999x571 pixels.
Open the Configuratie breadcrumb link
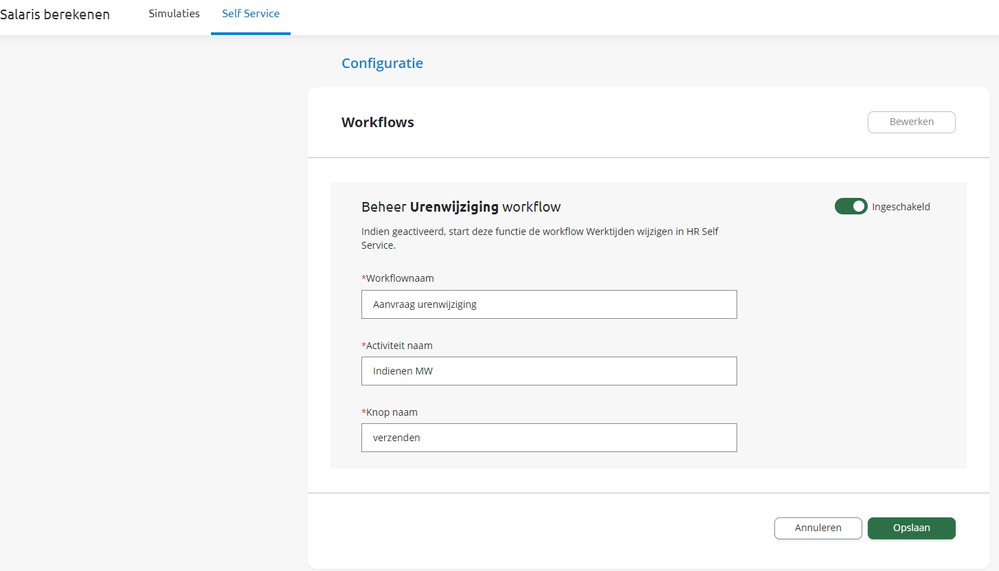click(x=382, y=63)
